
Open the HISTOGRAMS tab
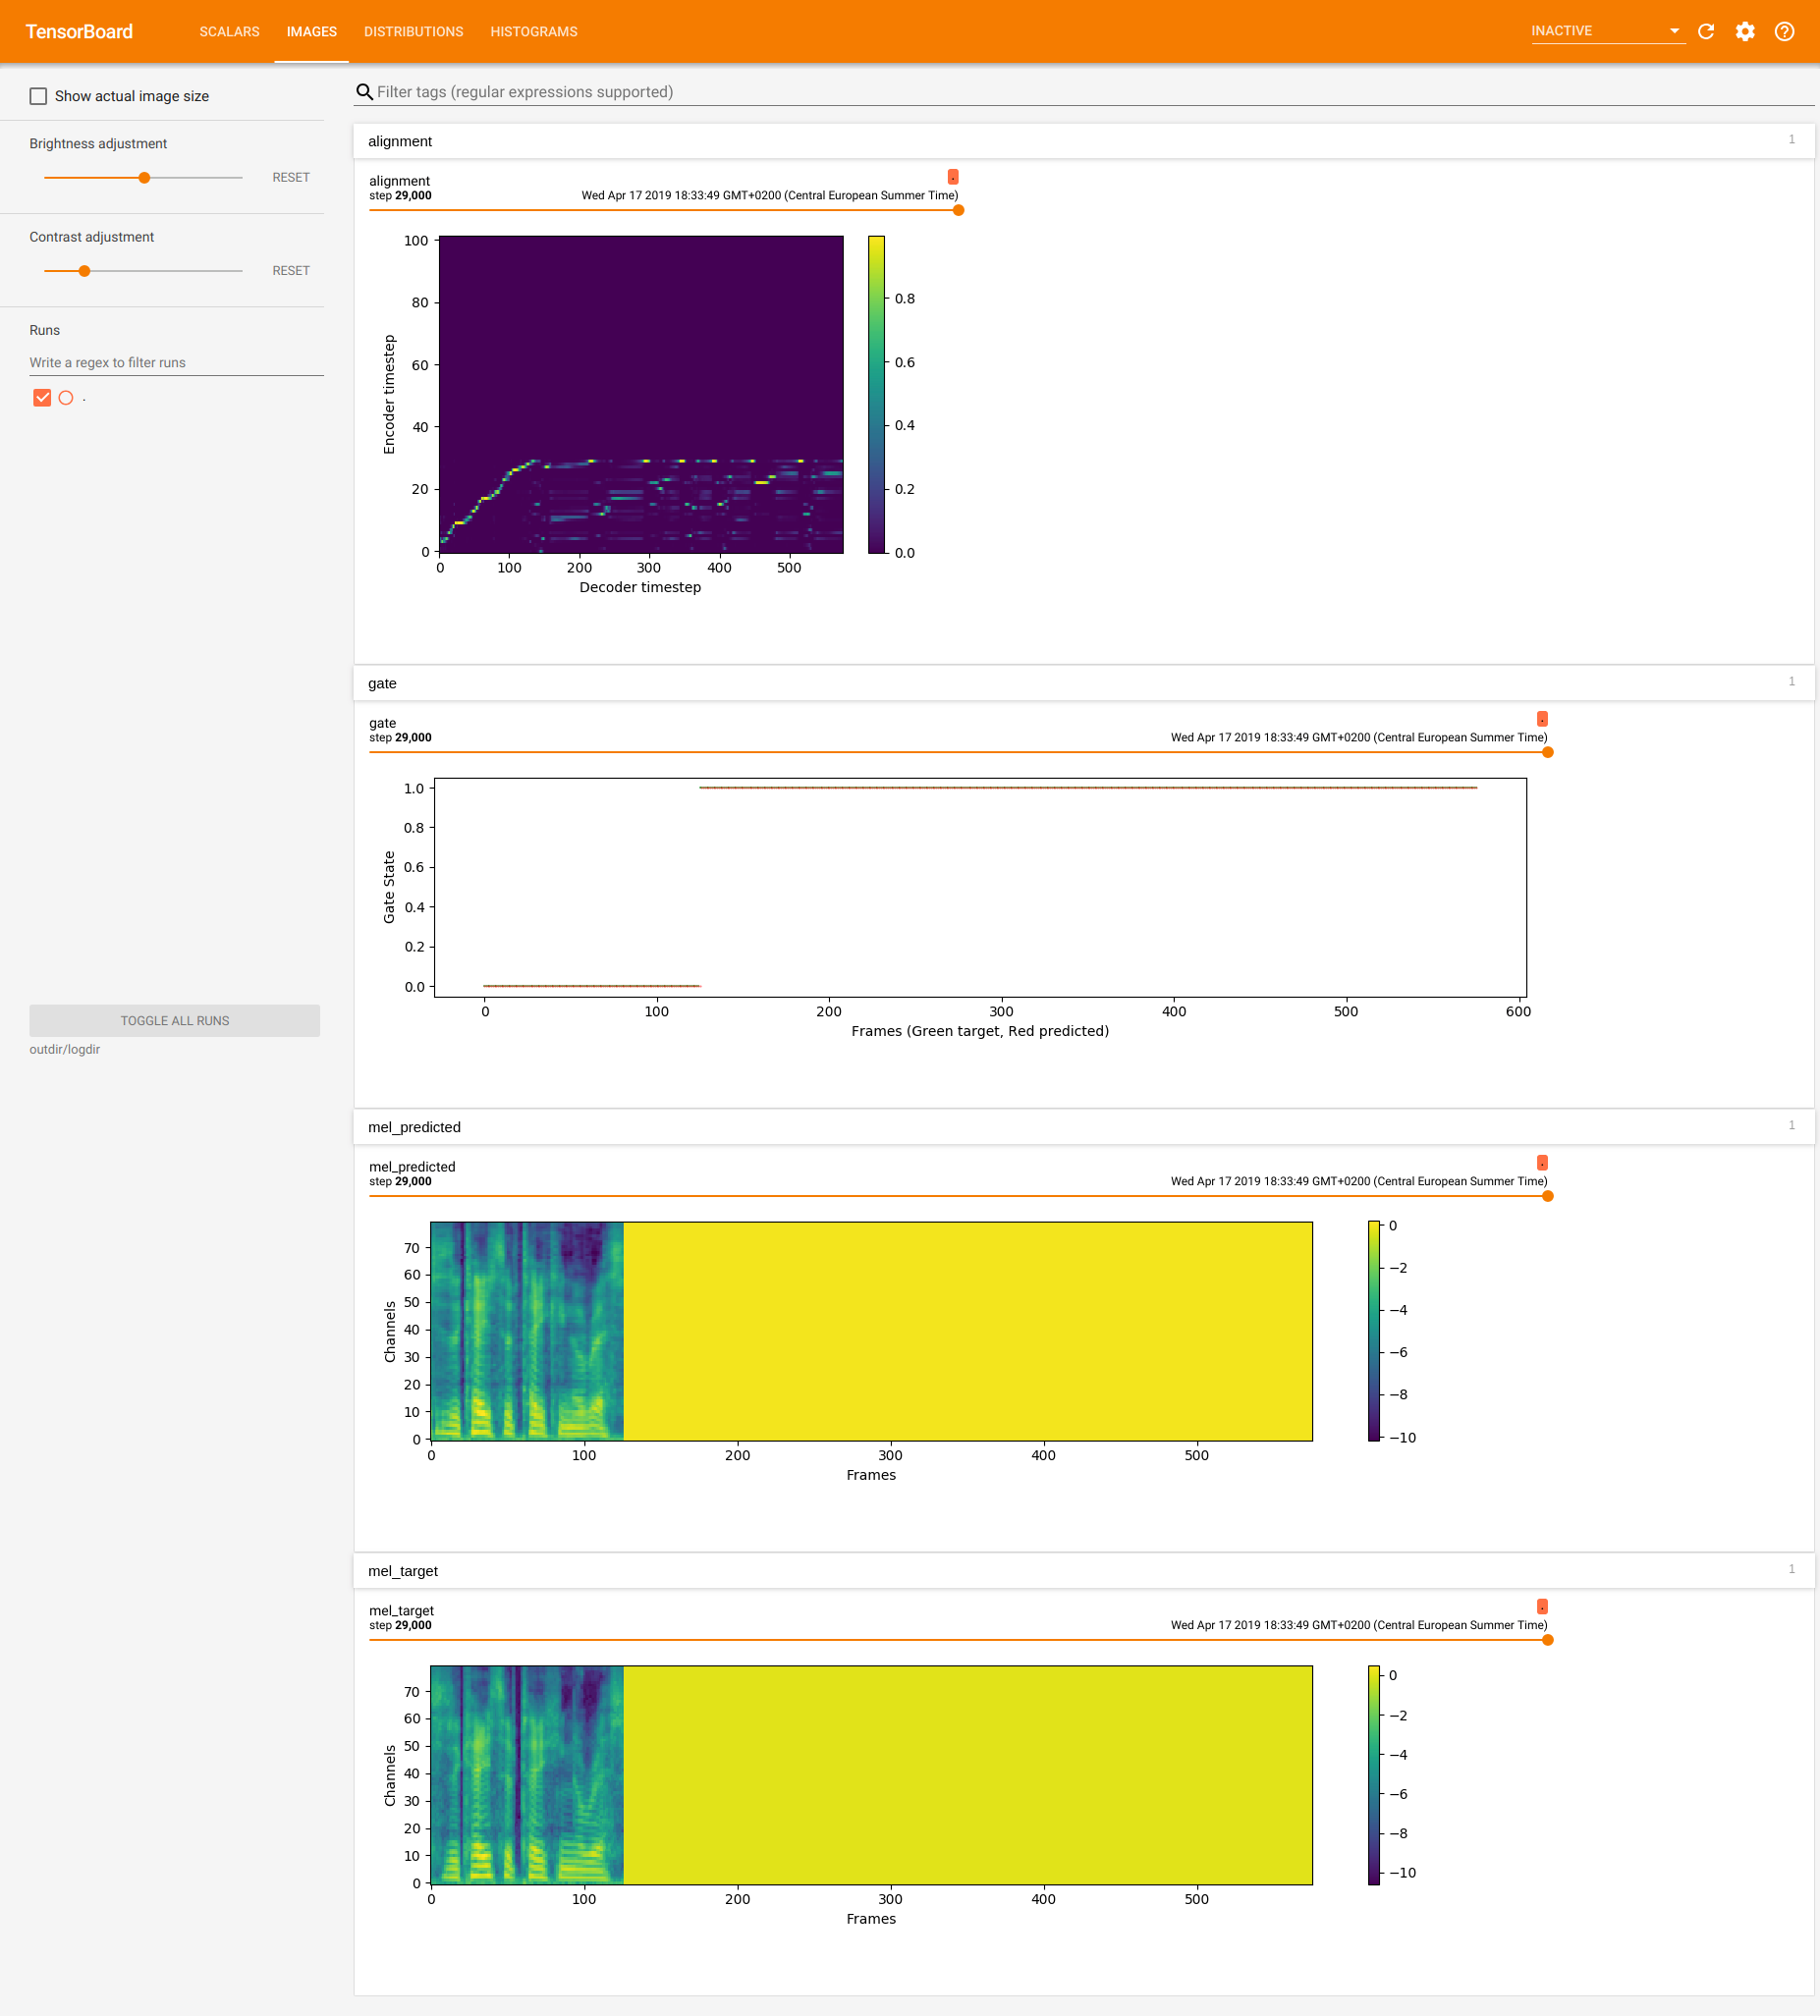[x=533, y=31]
